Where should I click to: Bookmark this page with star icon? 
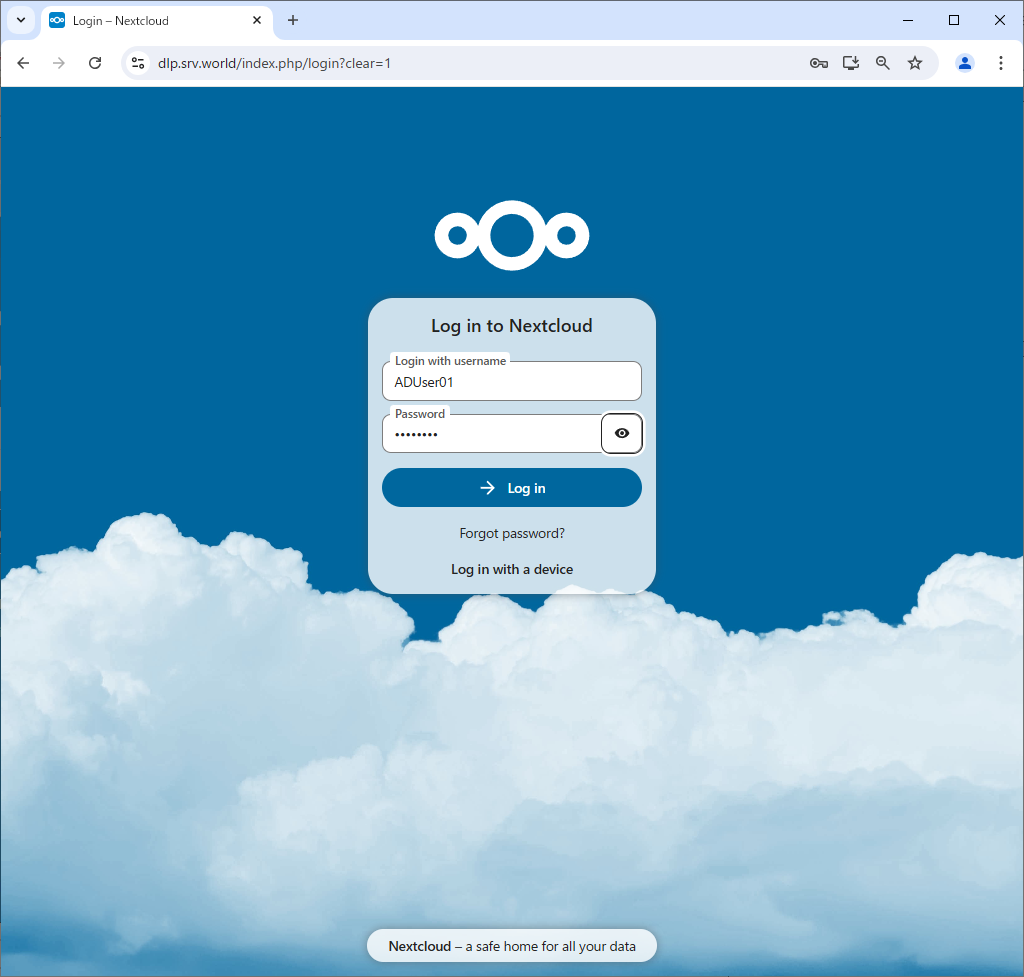(915, 63)
